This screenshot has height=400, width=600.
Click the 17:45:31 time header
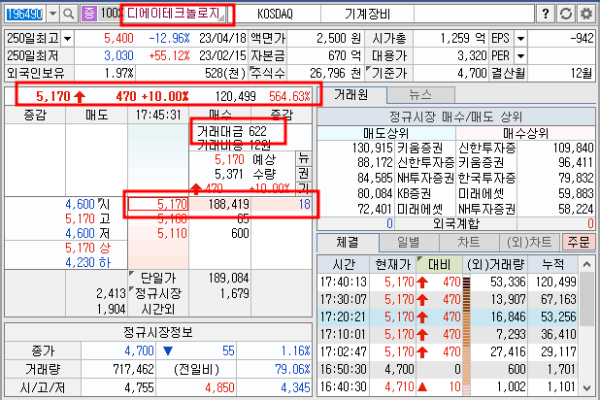click(158, 115)
